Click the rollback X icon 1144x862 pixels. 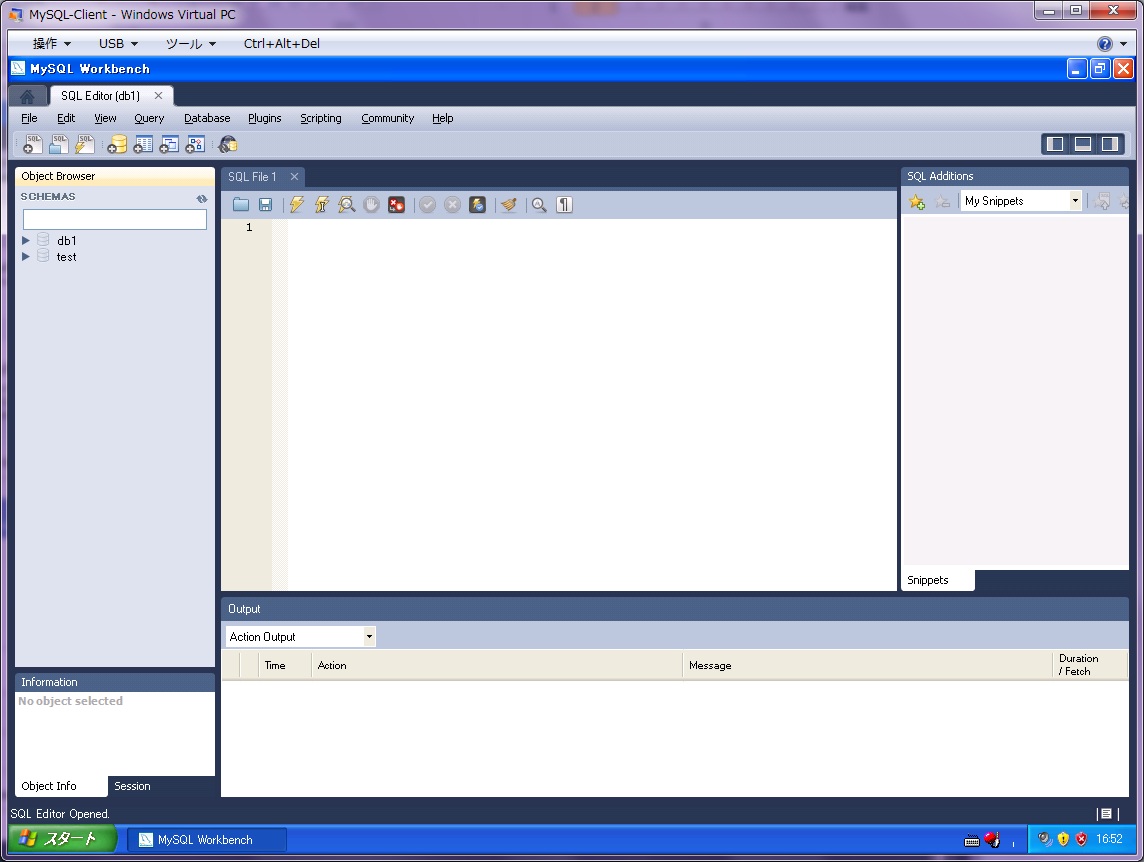(x=452, y=204)
